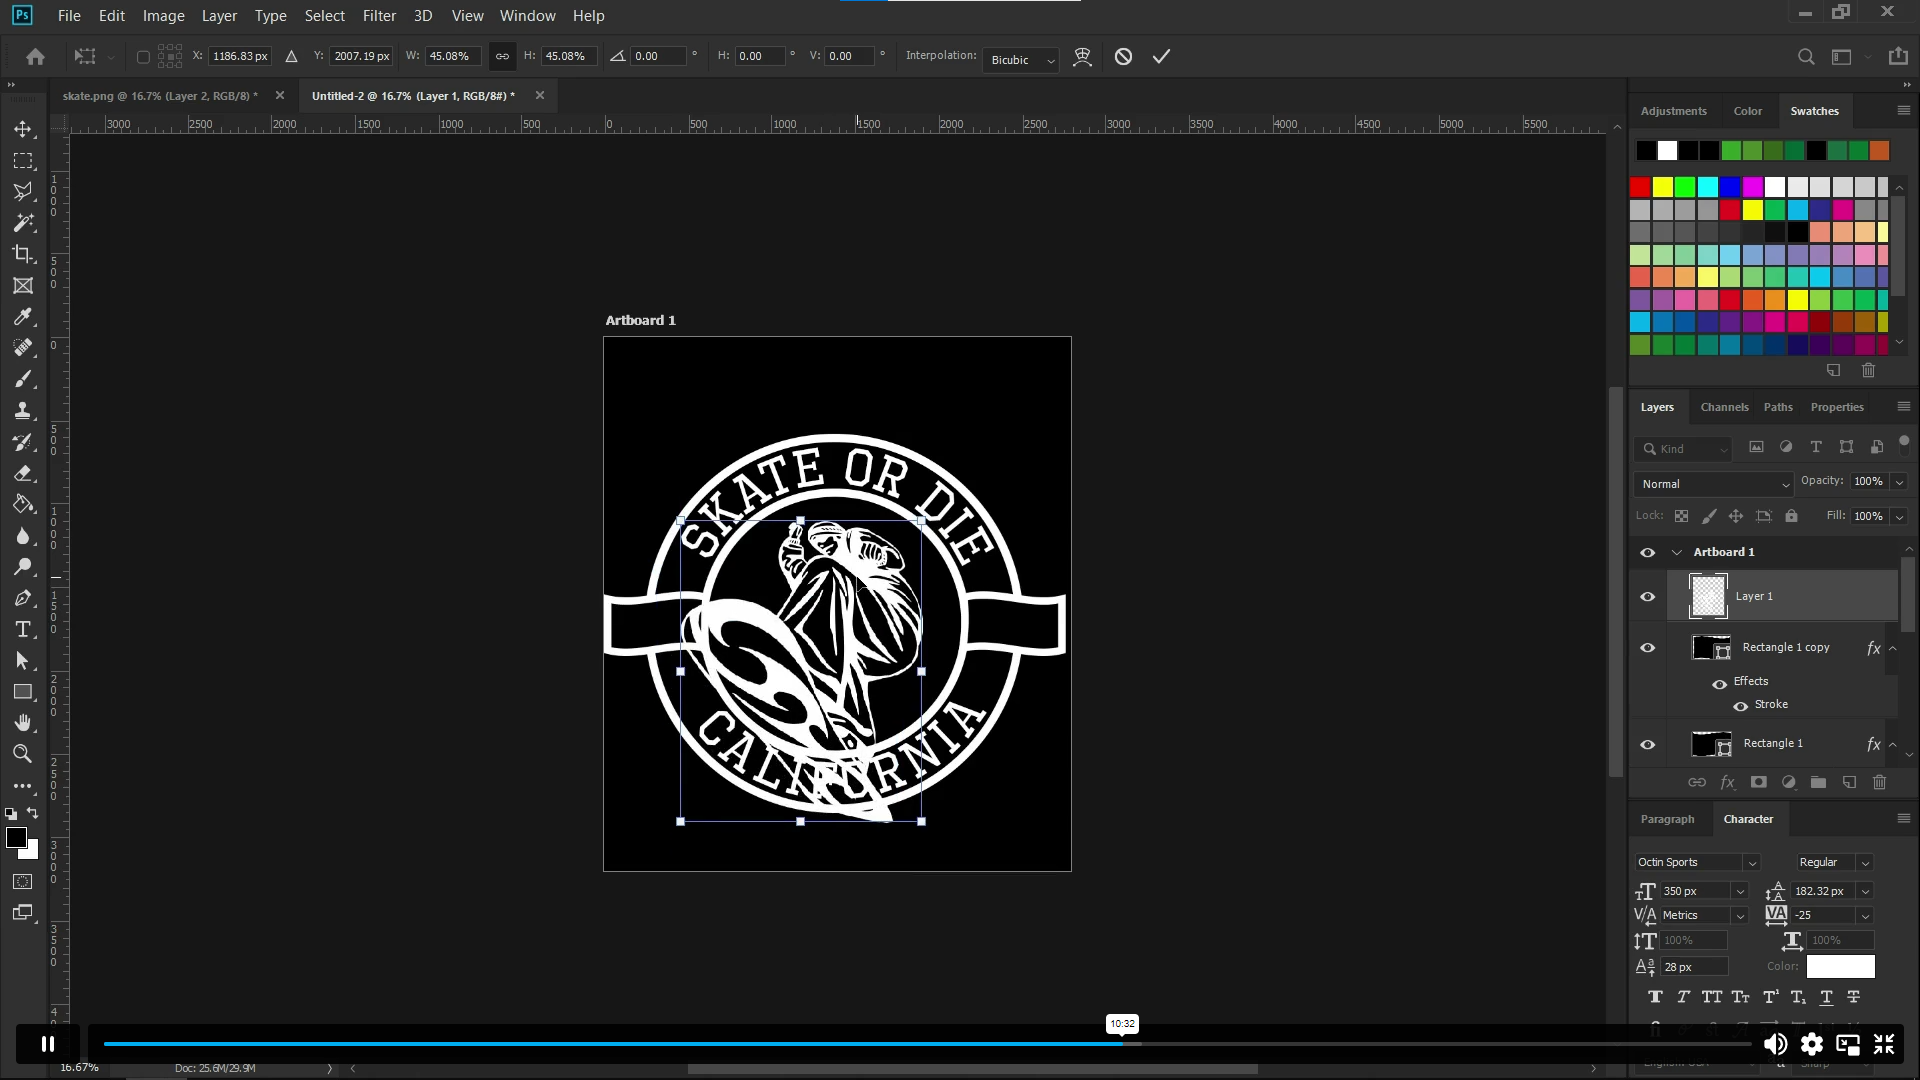The image size is (1920, 1080).
Task: Commit the transform with the checkmark
Action: click(x=1160, y=56)
